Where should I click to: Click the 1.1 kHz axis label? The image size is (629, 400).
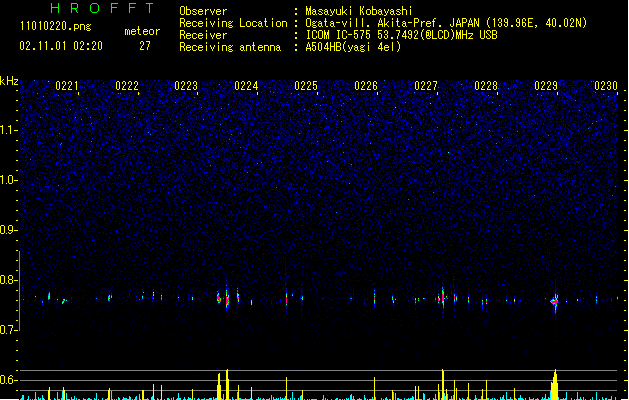(8, 130)
